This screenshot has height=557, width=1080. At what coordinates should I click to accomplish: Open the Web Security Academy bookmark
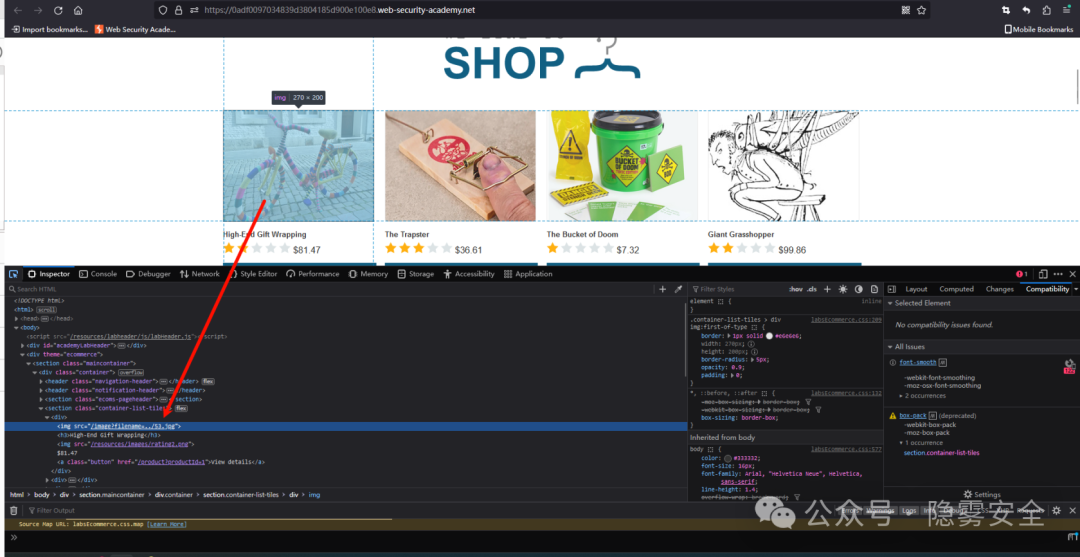tap(135, 29)
